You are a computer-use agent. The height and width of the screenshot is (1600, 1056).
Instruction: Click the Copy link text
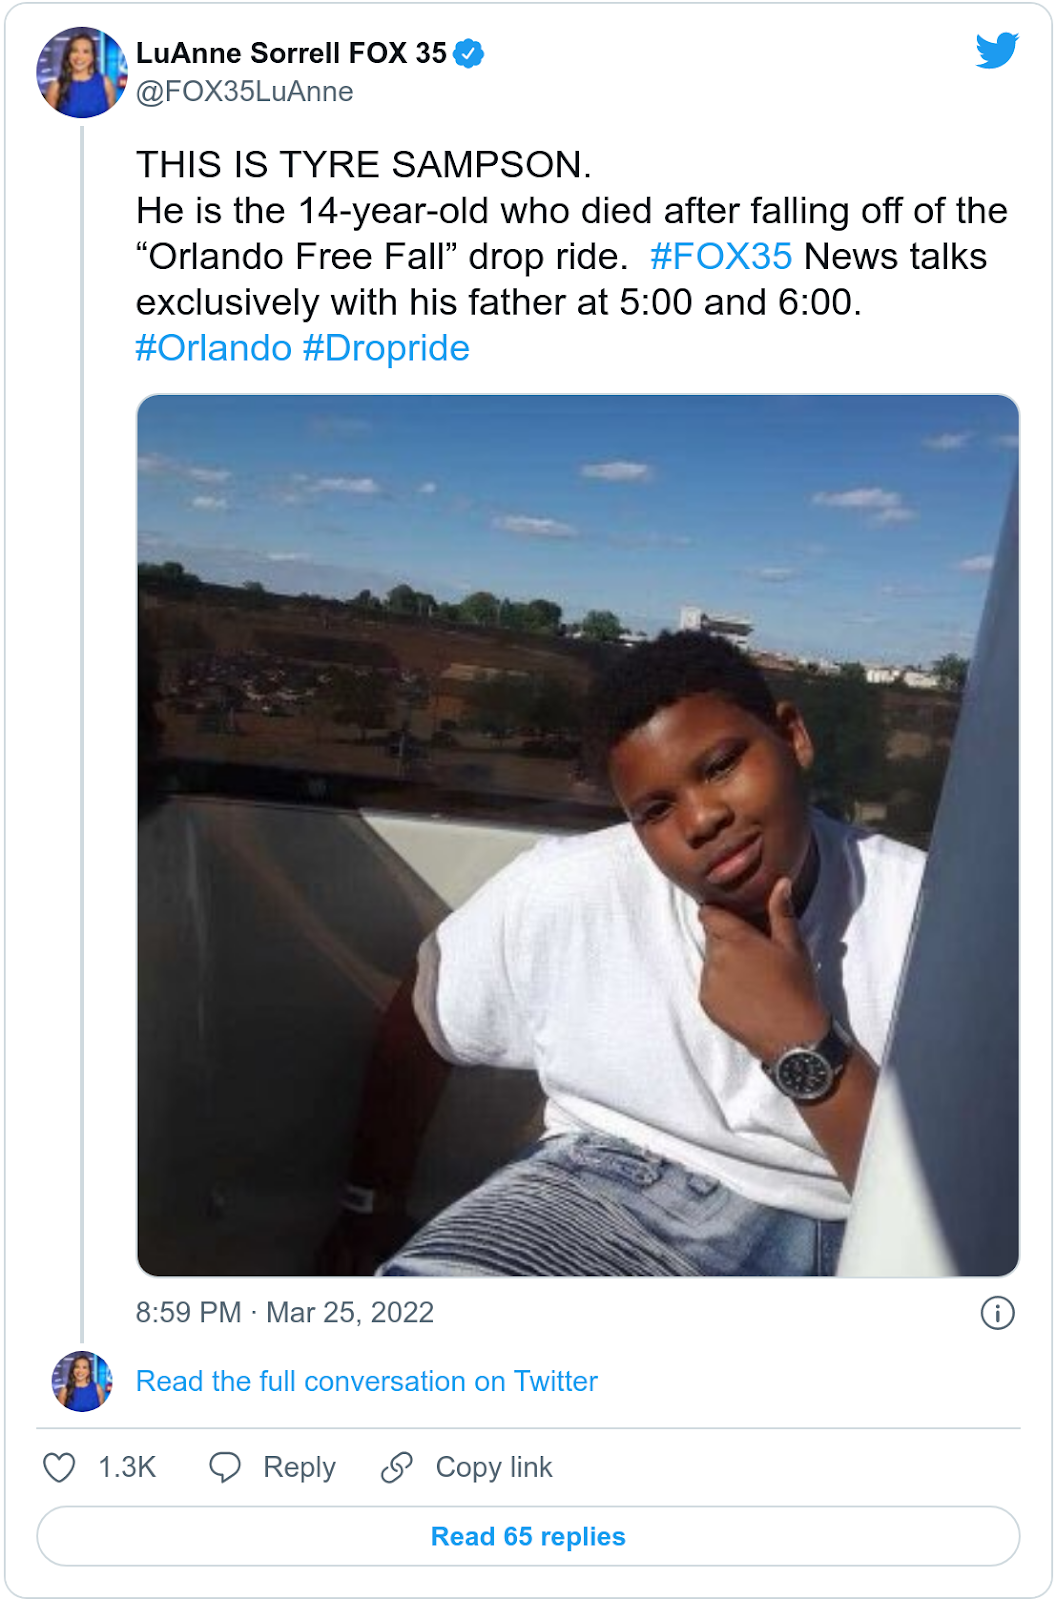pos(494,1467)
